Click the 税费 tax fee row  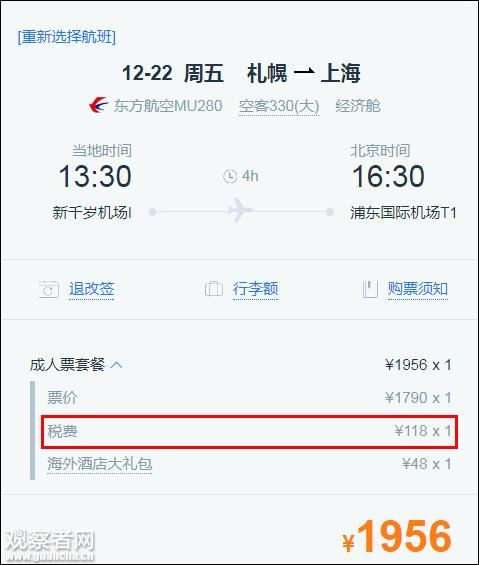pyautogui.click(x=249, y=431)
